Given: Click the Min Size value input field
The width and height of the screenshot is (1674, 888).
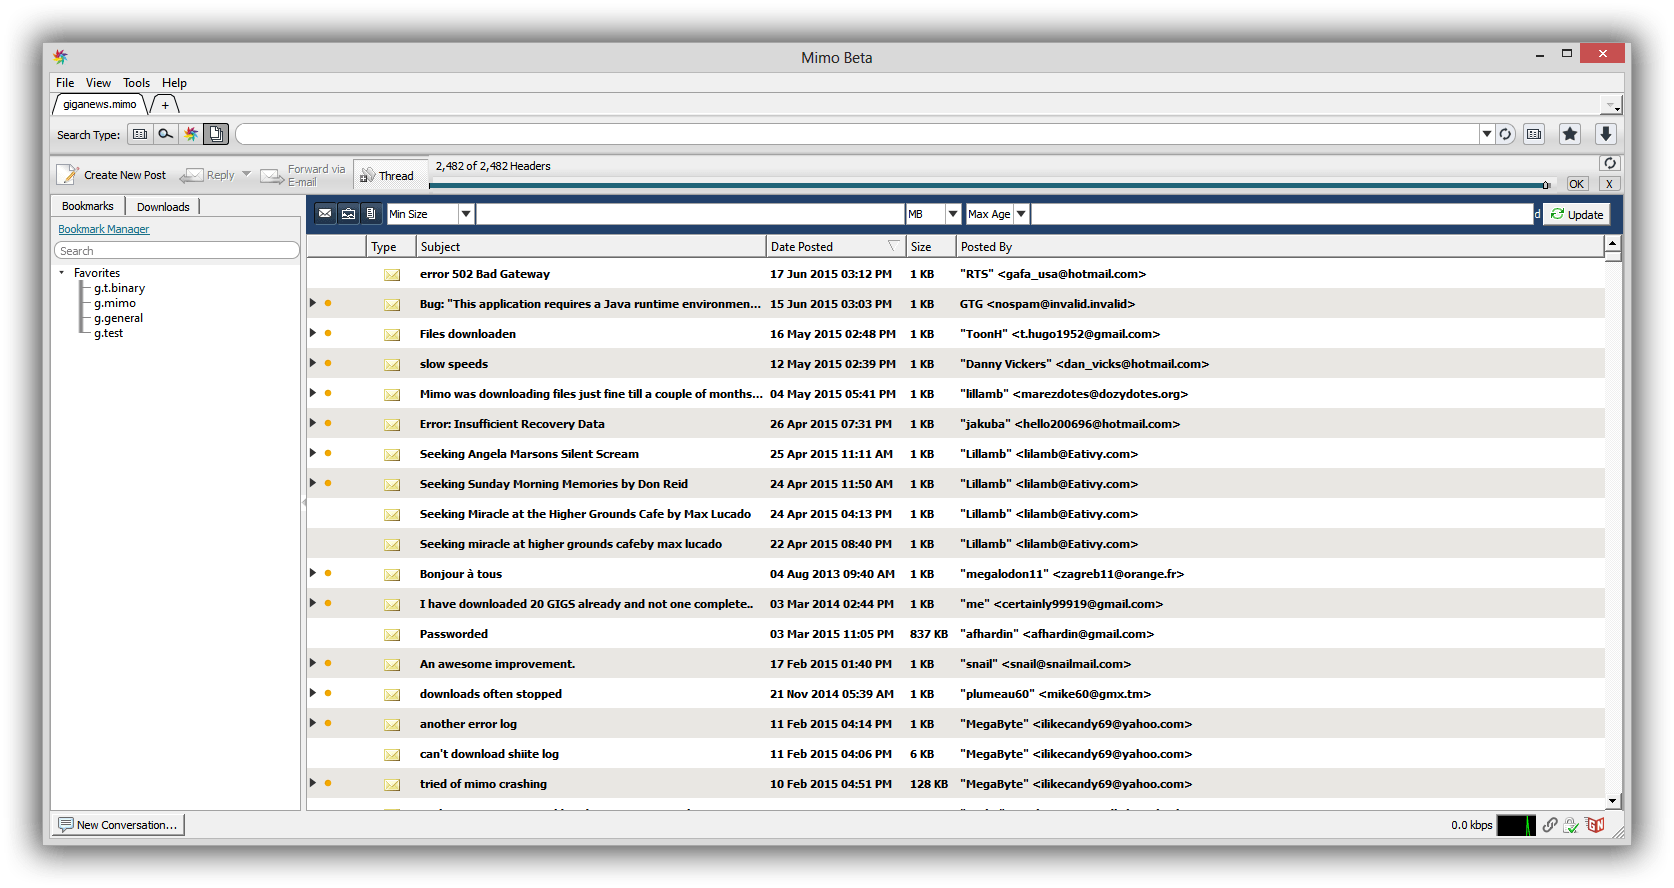Looking at the screenshot, I should click(x=690, y=214).
